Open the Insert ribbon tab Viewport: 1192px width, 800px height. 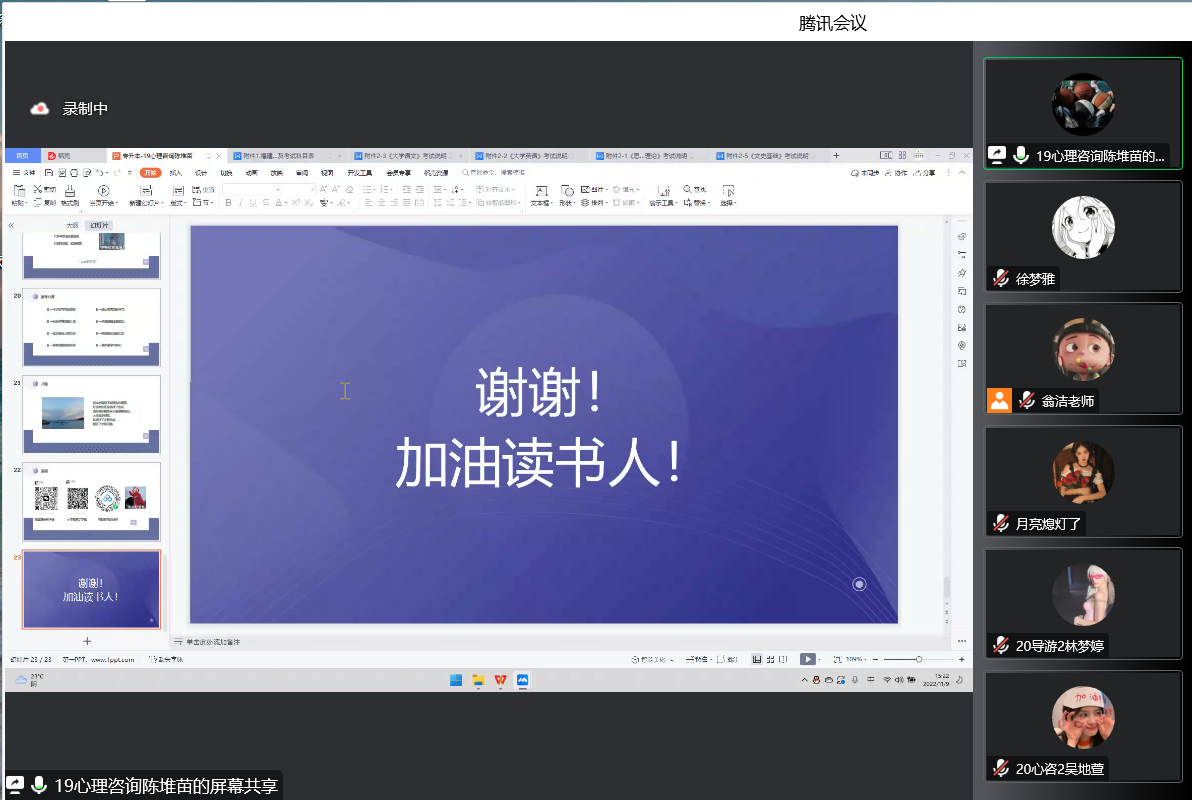pos(176,173)
